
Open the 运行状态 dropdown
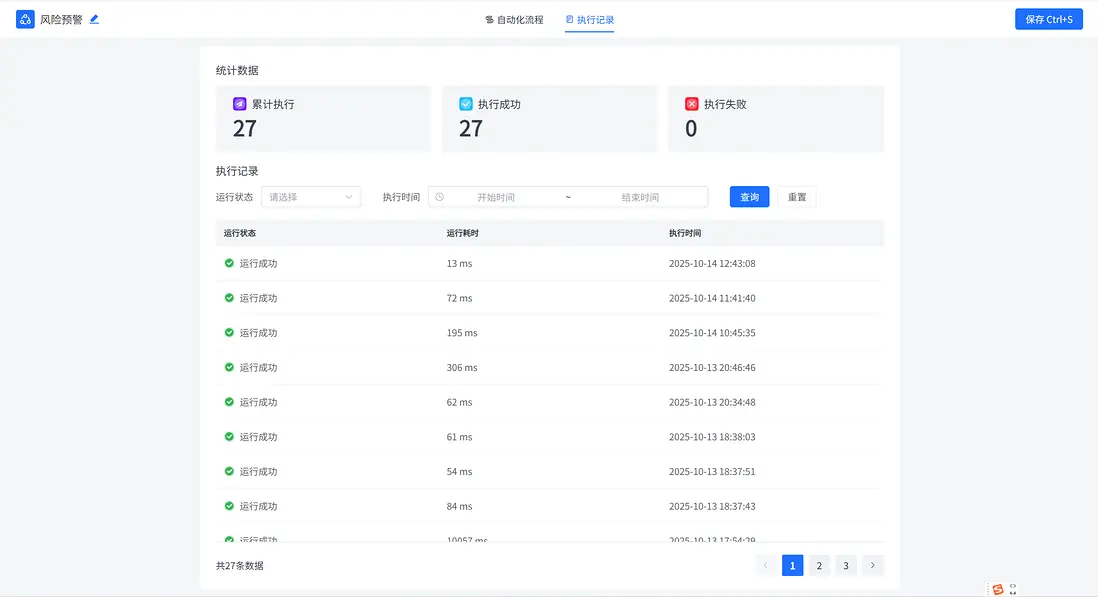pos(311,197)
